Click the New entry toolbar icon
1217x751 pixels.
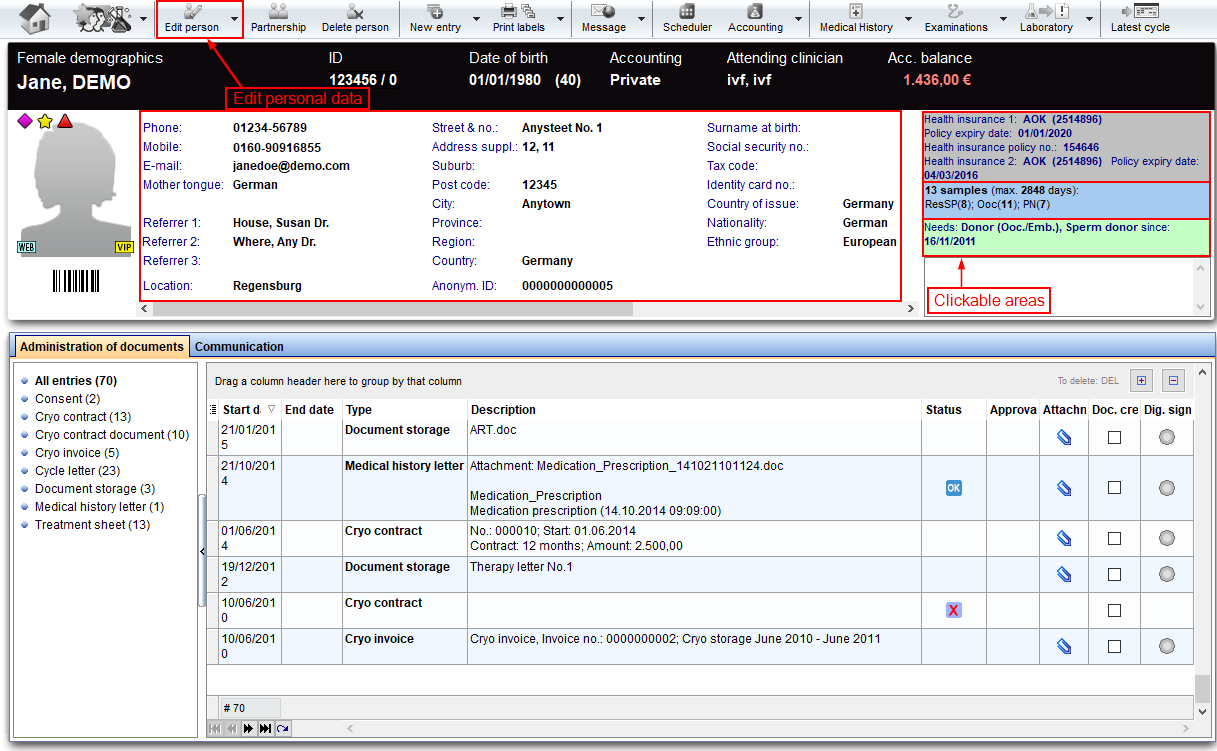click(435, 19)
